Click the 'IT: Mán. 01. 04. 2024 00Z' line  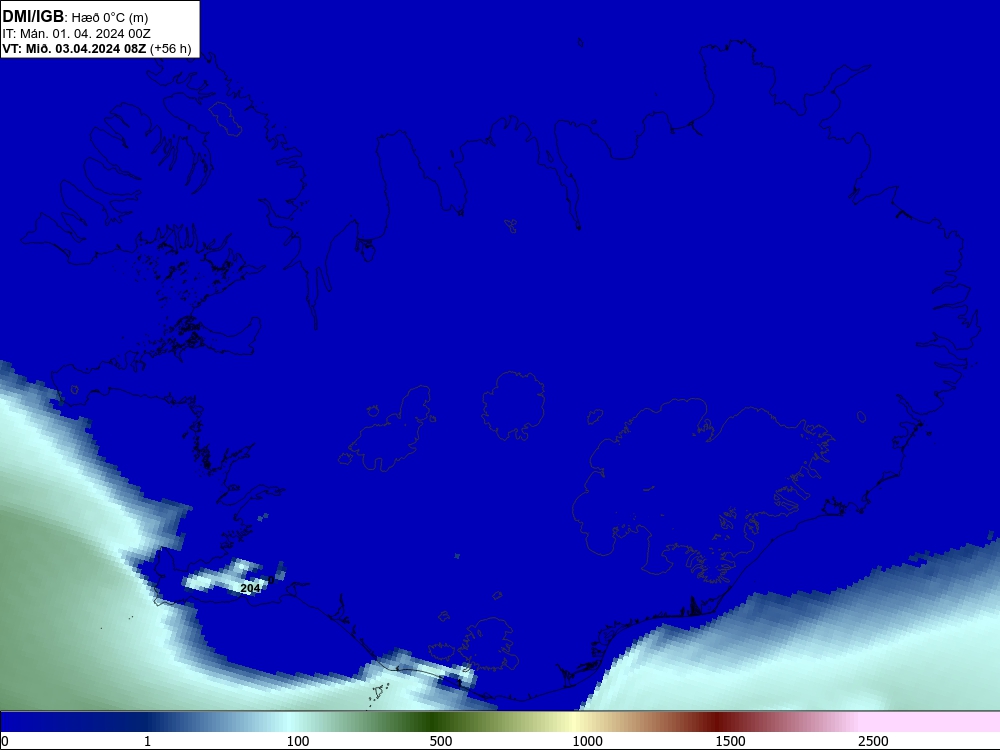point(77,34)
